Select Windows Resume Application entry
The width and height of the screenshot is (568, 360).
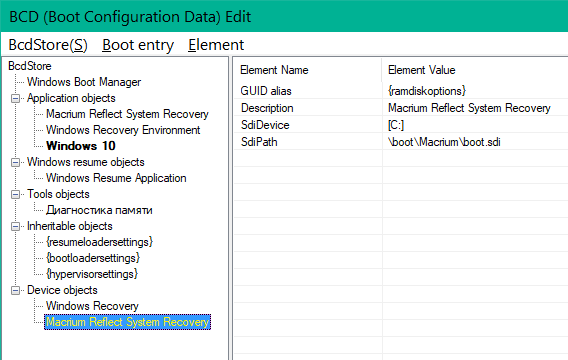pos(116,178)
